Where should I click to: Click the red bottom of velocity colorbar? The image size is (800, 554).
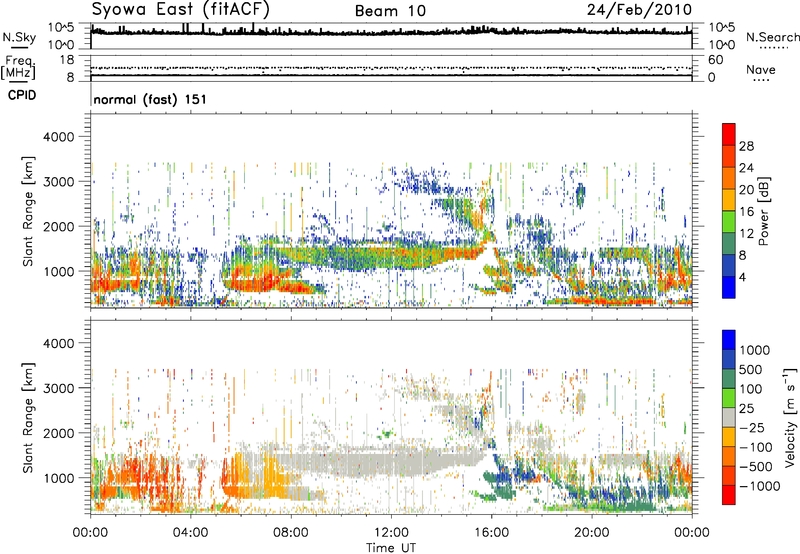click(x=729, y=495)
